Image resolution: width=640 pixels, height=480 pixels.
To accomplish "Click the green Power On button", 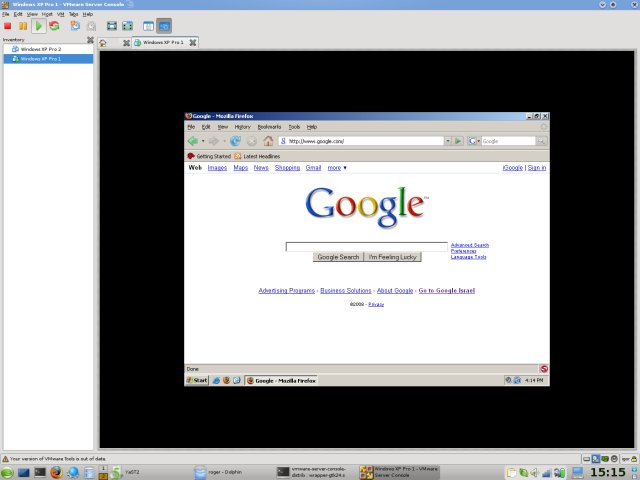I will (x=39, y=26).
